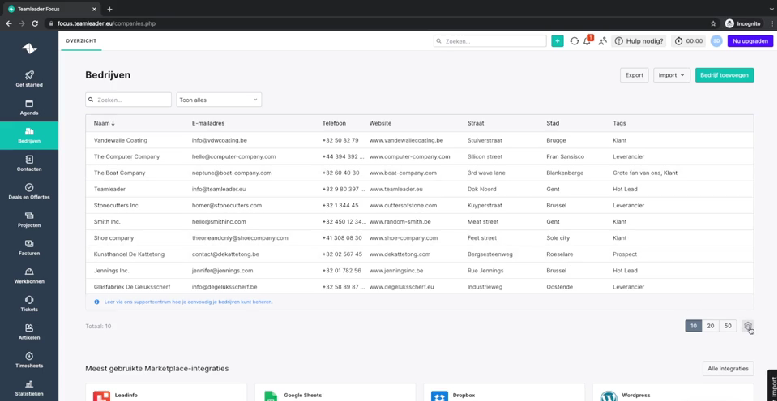The height and width of the screenshot is (401, 777).
Task: Open Get started in sidebar
Action: pyautogui.click(x=29, y=79)
